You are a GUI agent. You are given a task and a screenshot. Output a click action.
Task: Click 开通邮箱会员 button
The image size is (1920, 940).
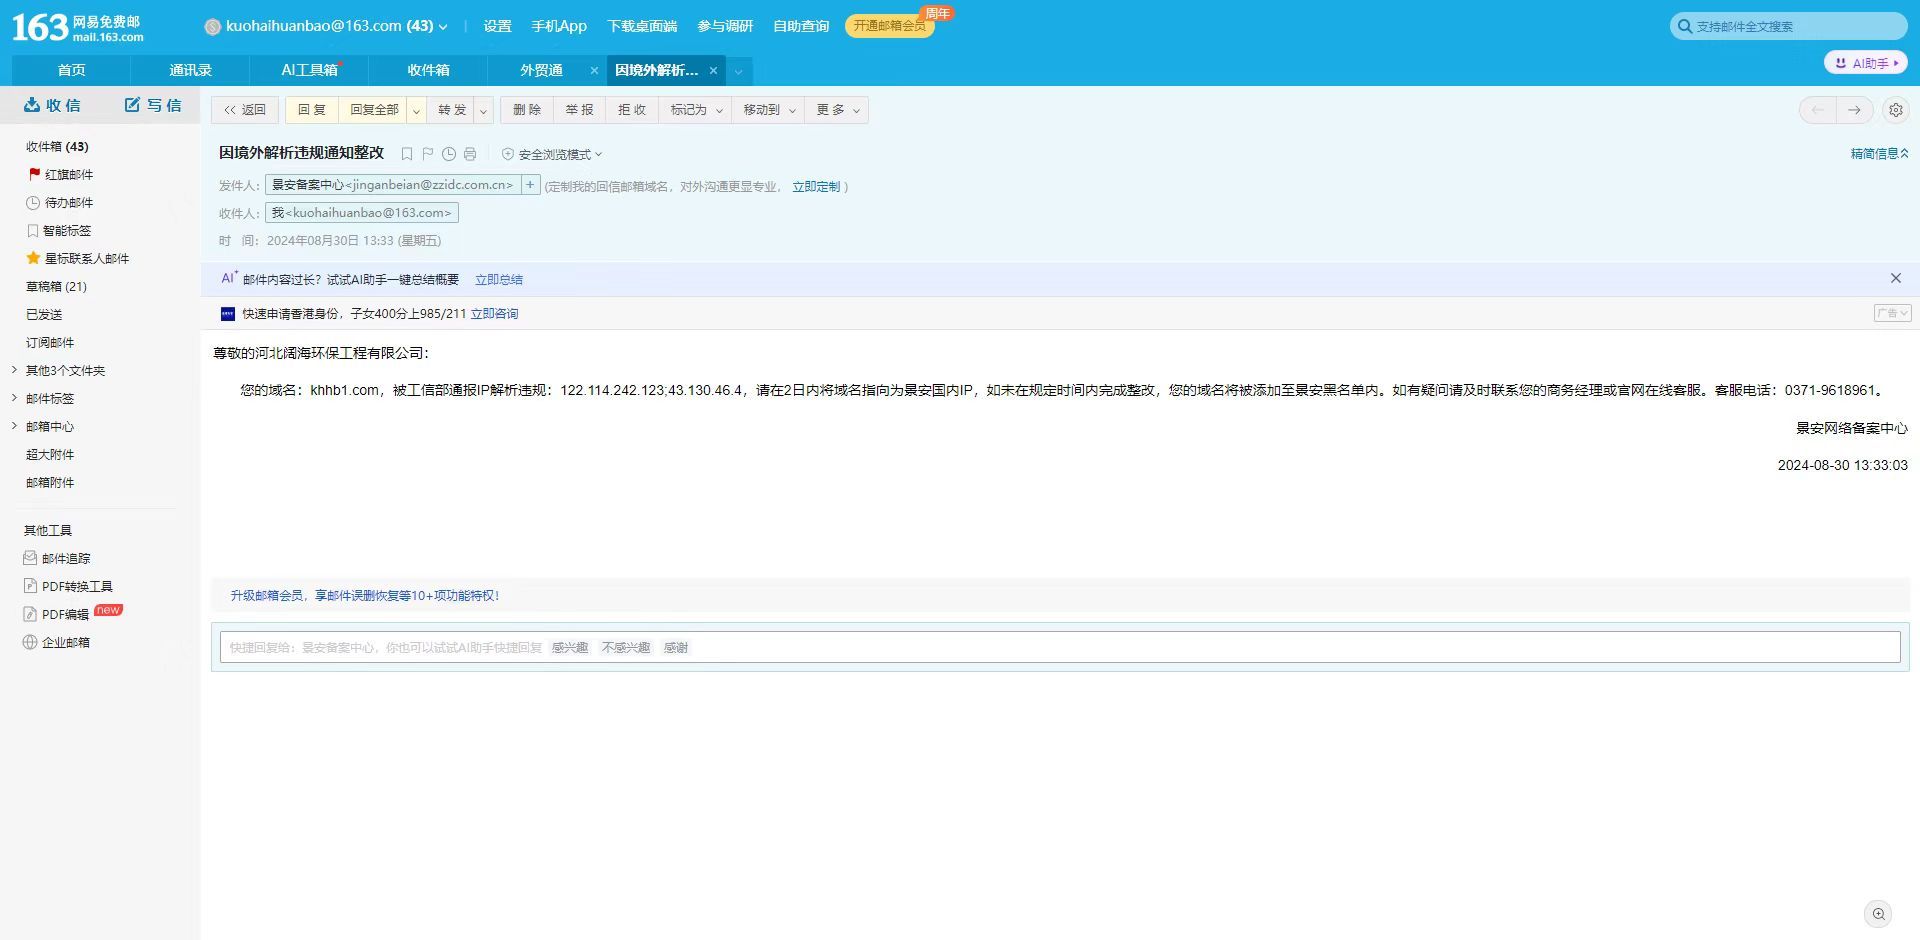pos(890,26)
